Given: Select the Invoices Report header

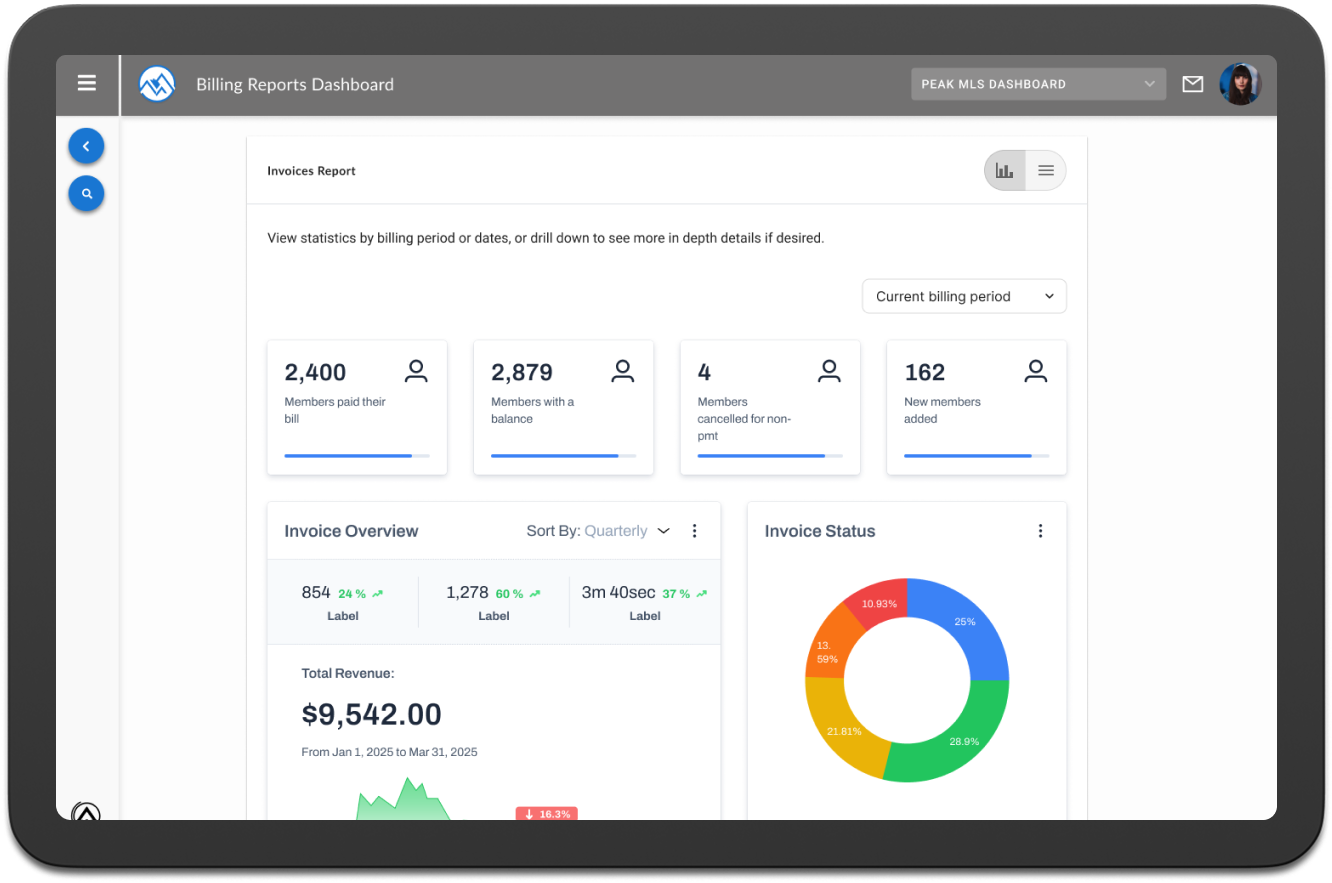Looking at the screenshot, I should (311, 170).
